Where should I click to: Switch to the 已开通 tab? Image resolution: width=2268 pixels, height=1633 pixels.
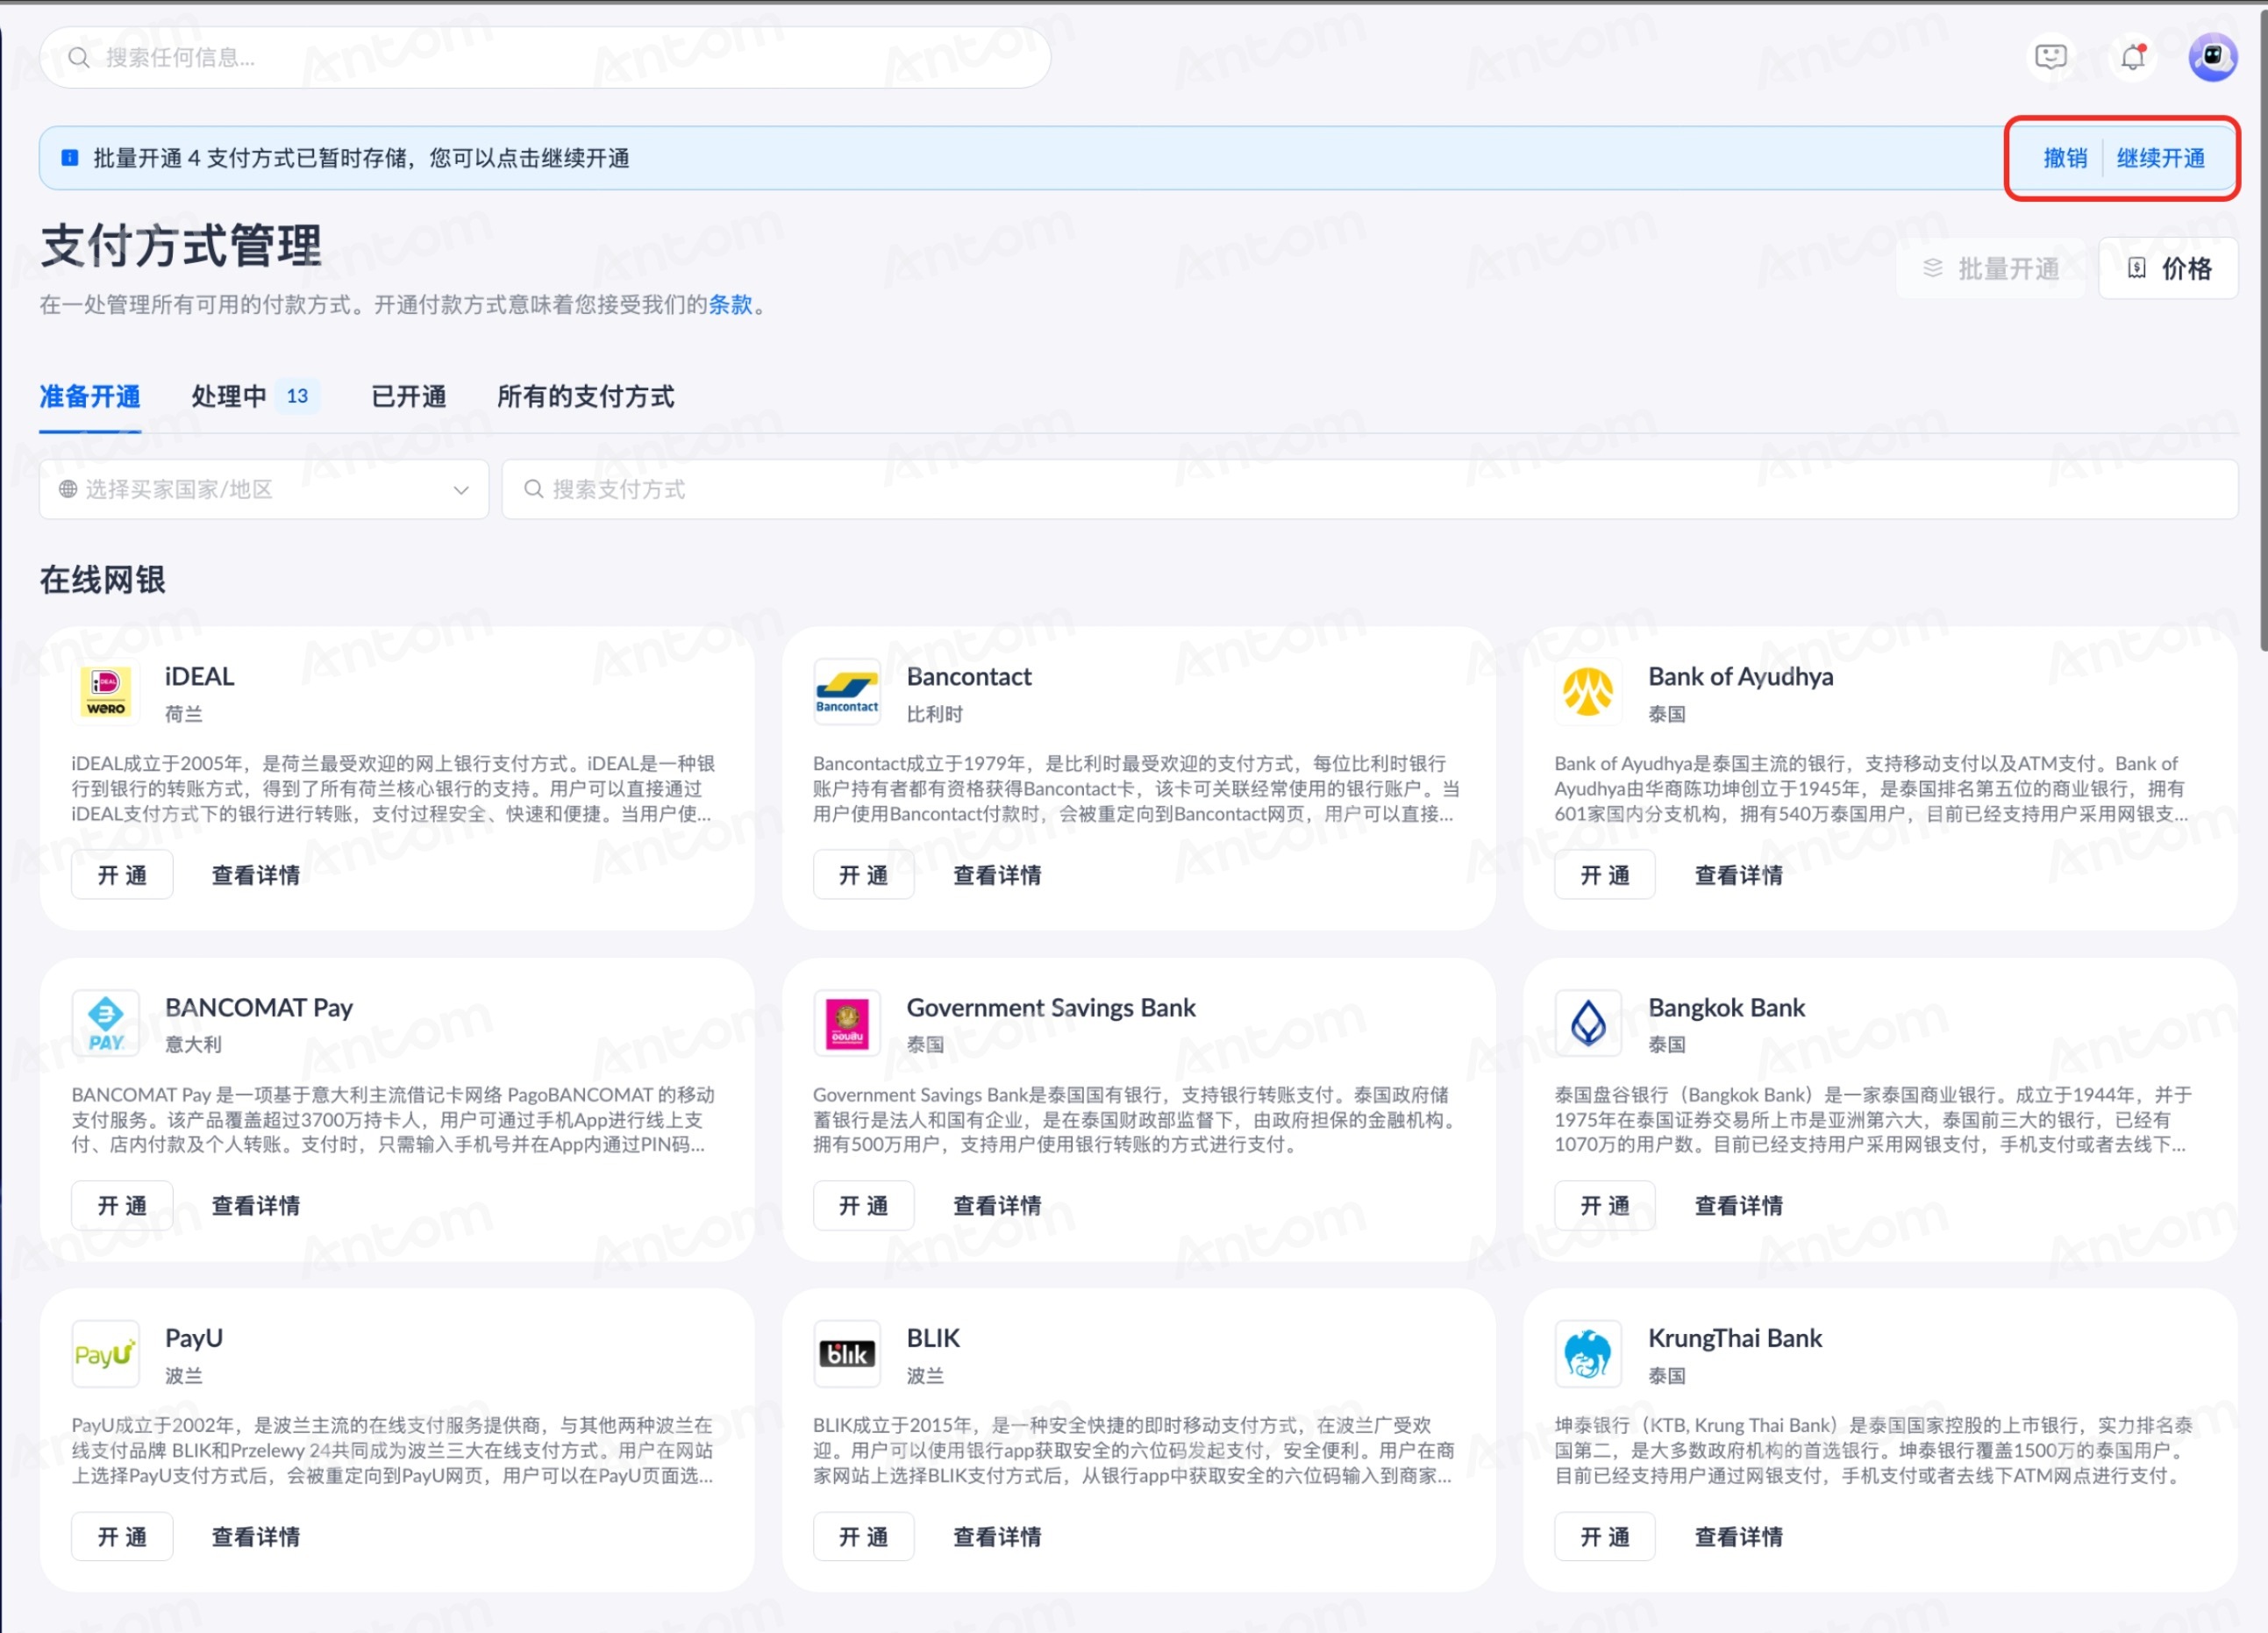408,397
